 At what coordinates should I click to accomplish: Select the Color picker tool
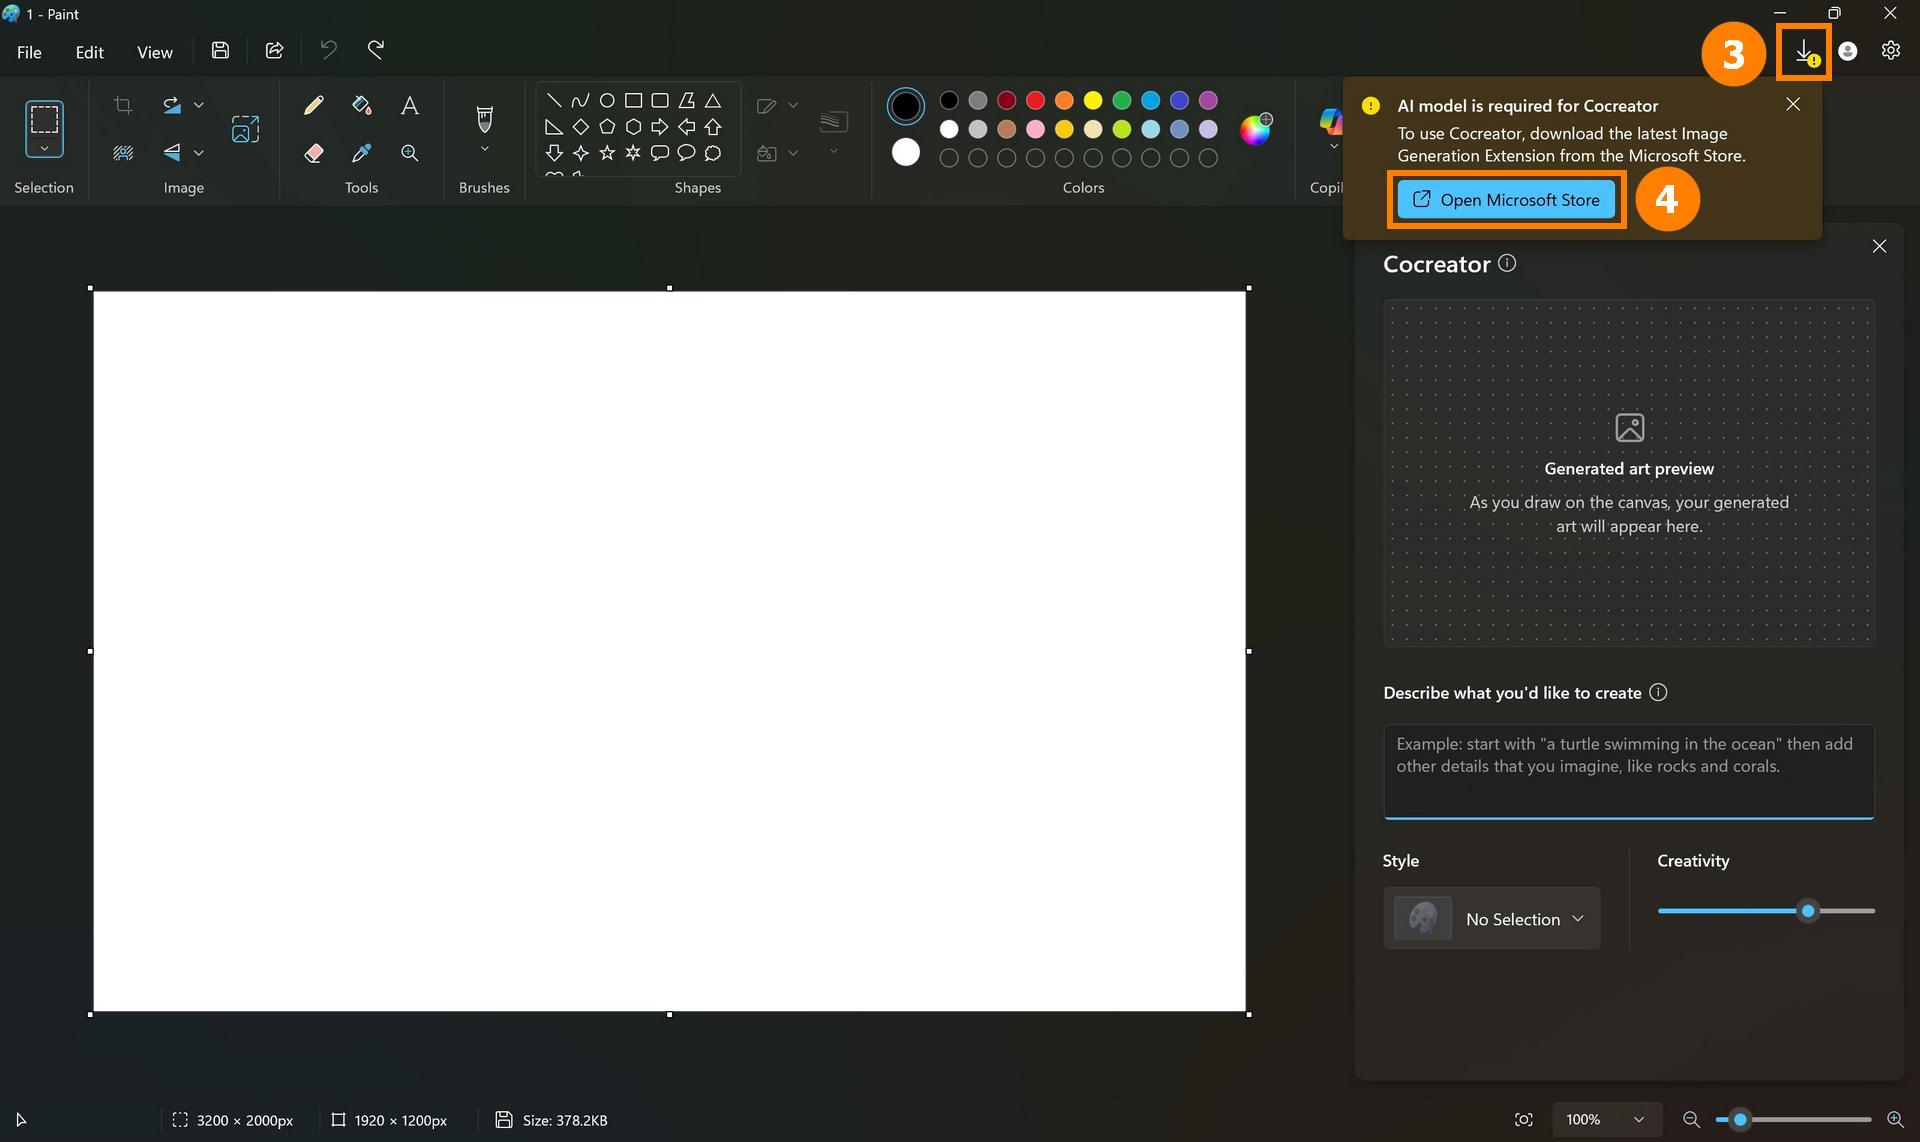coord(361,152)
